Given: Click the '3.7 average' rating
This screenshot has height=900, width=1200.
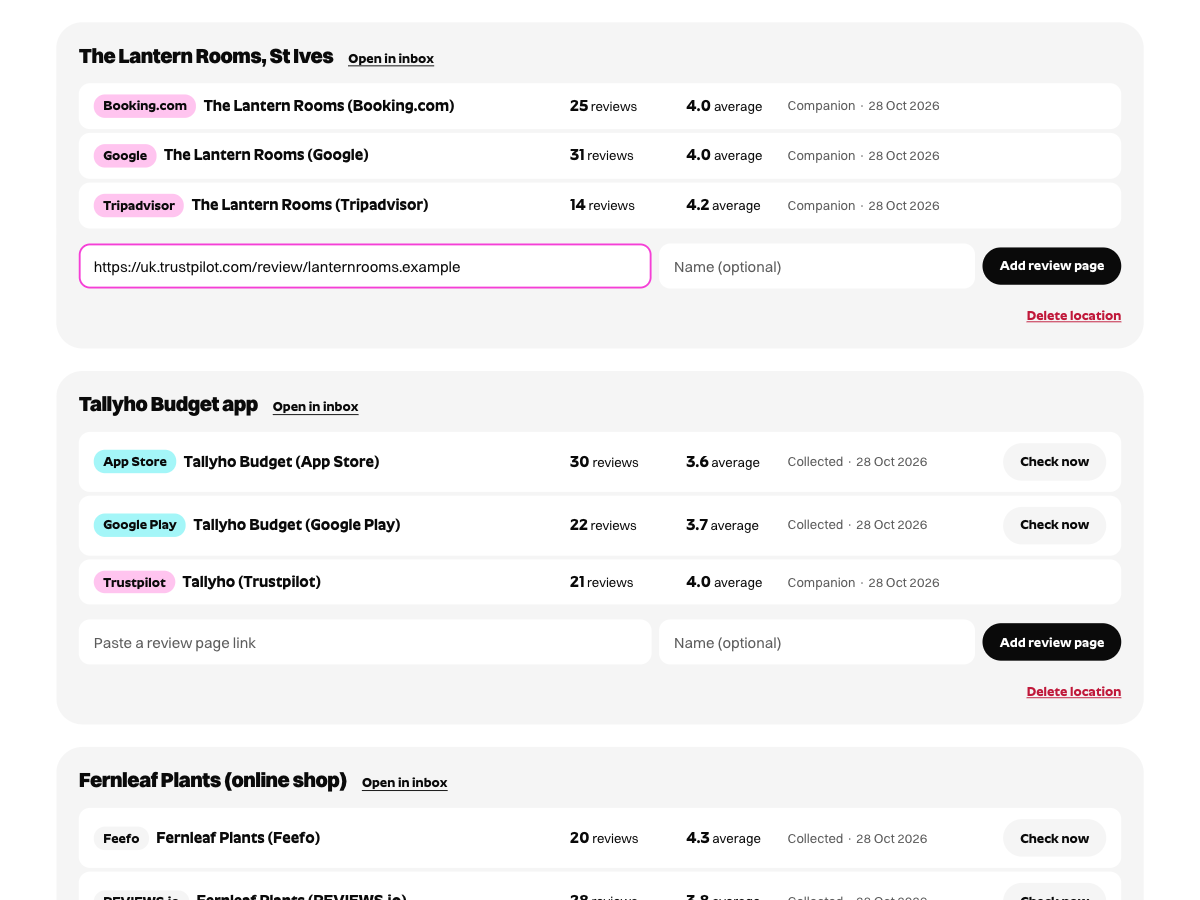Looking at the screenshot, I should [x=722, y=525].
